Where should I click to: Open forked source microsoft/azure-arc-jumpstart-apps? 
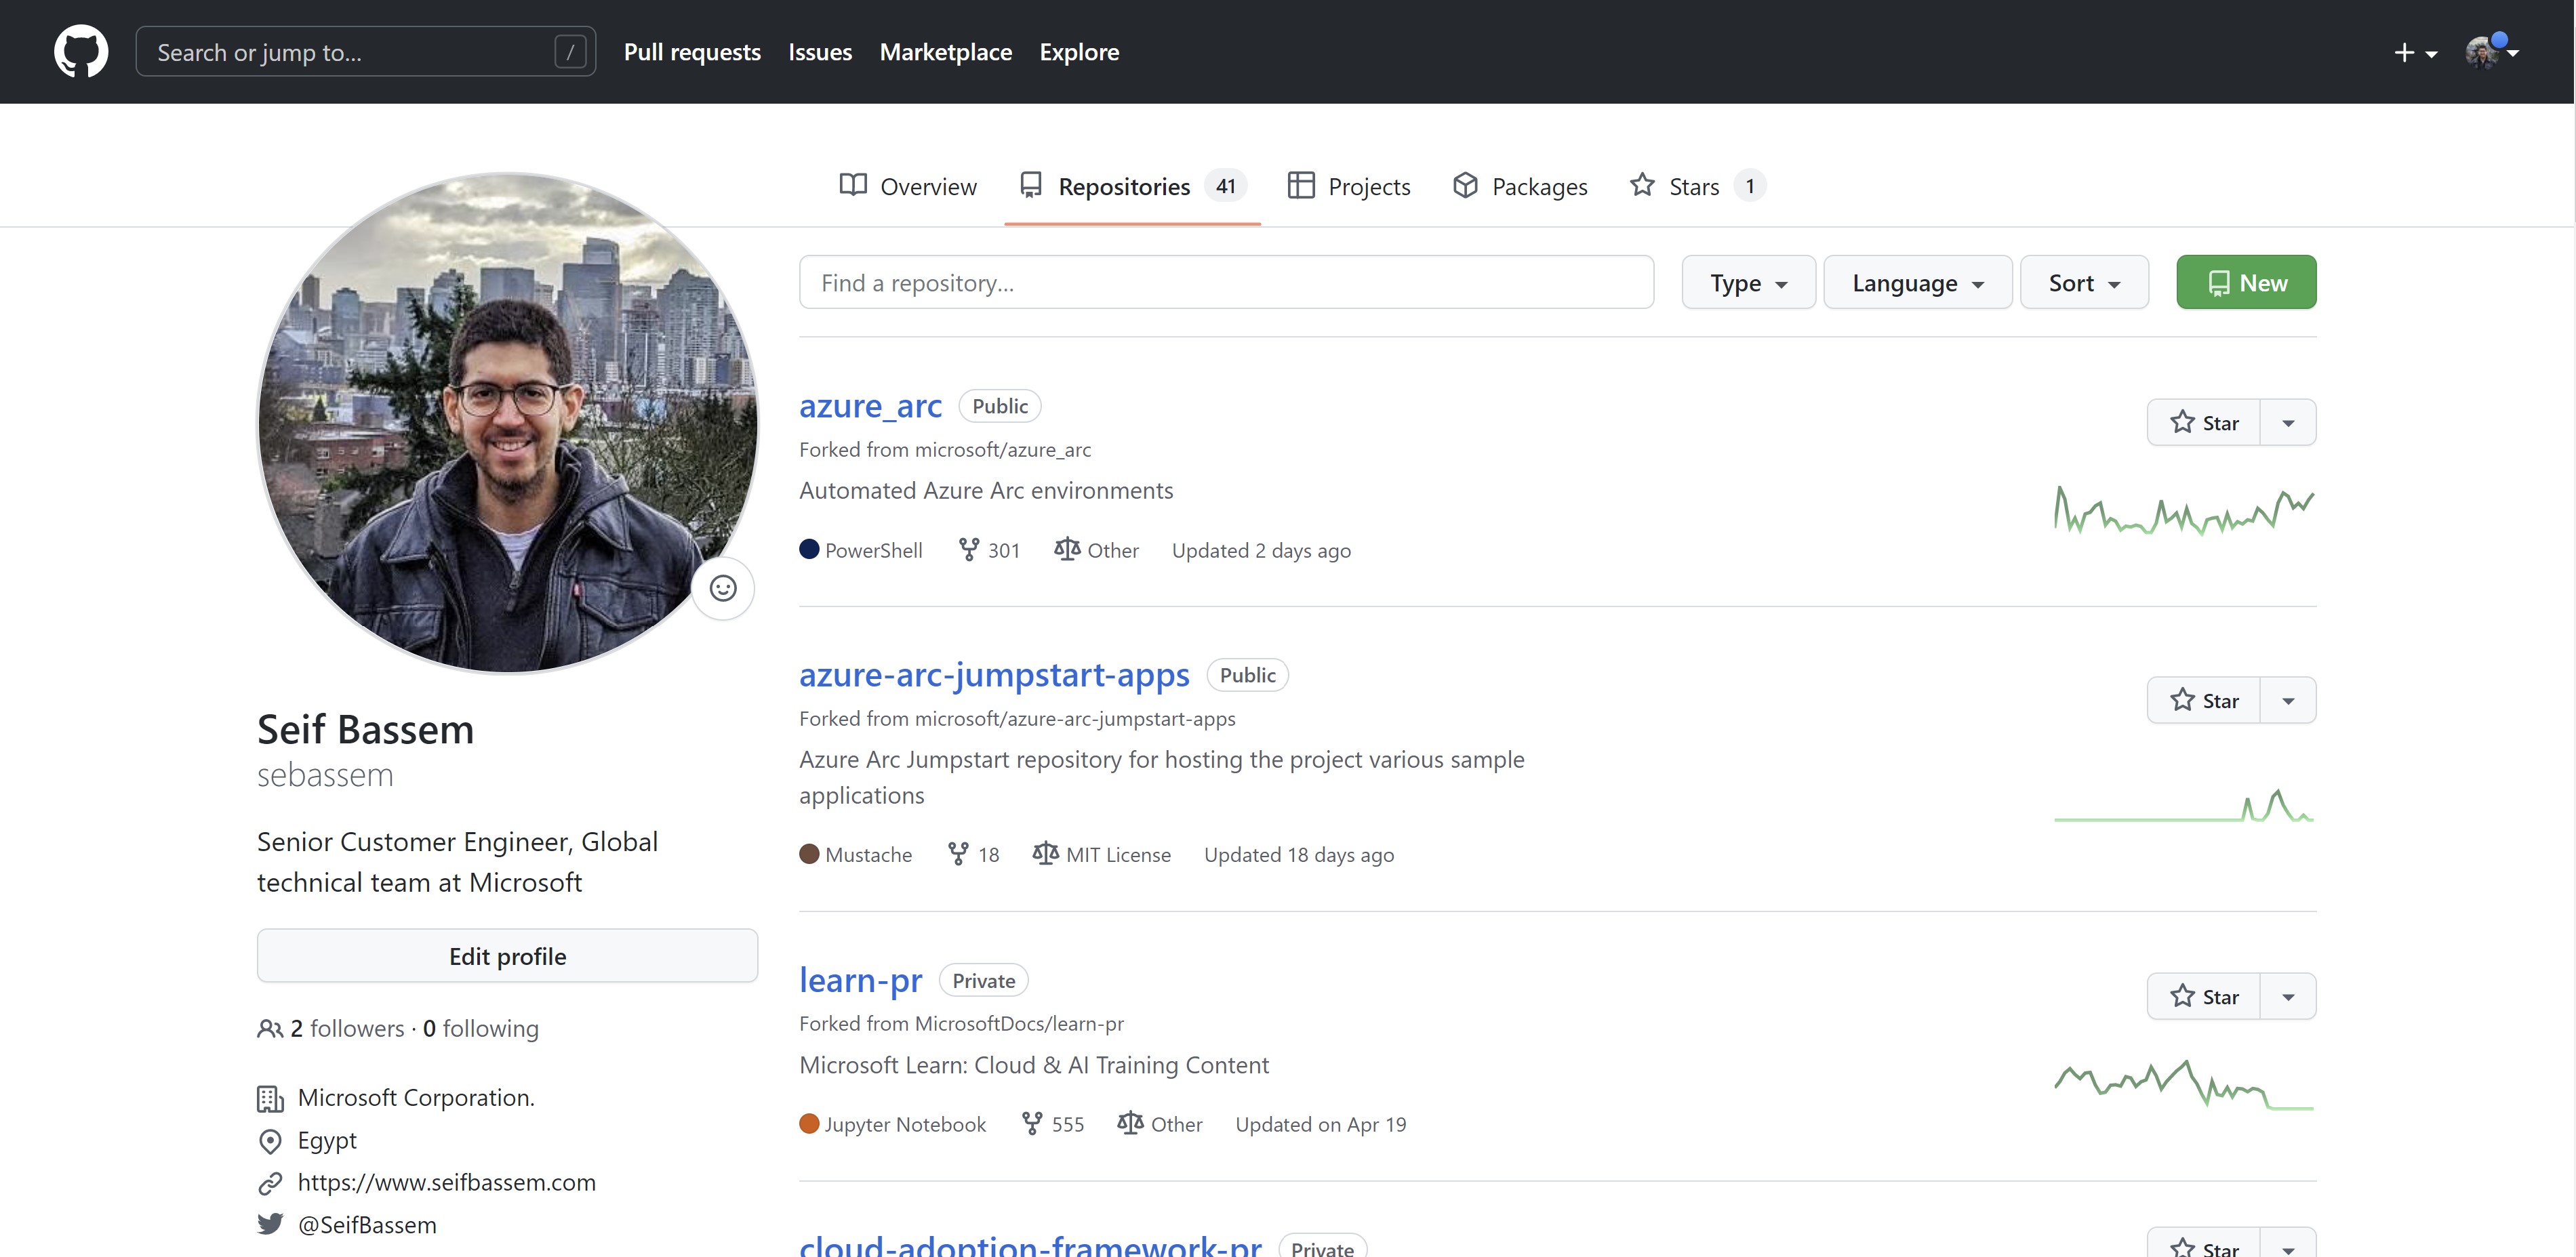click(x=1075, y=719)
